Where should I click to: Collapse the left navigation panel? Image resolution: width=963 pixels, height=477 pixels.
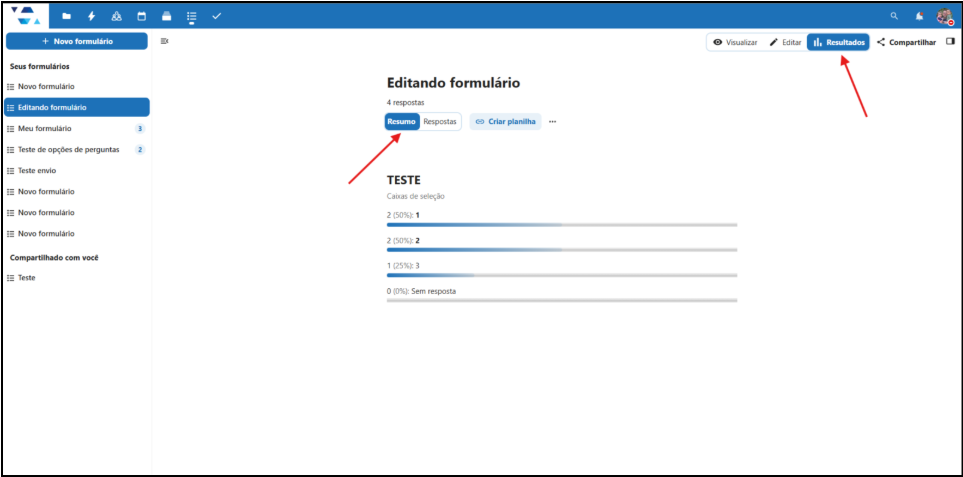coord(164,41)
